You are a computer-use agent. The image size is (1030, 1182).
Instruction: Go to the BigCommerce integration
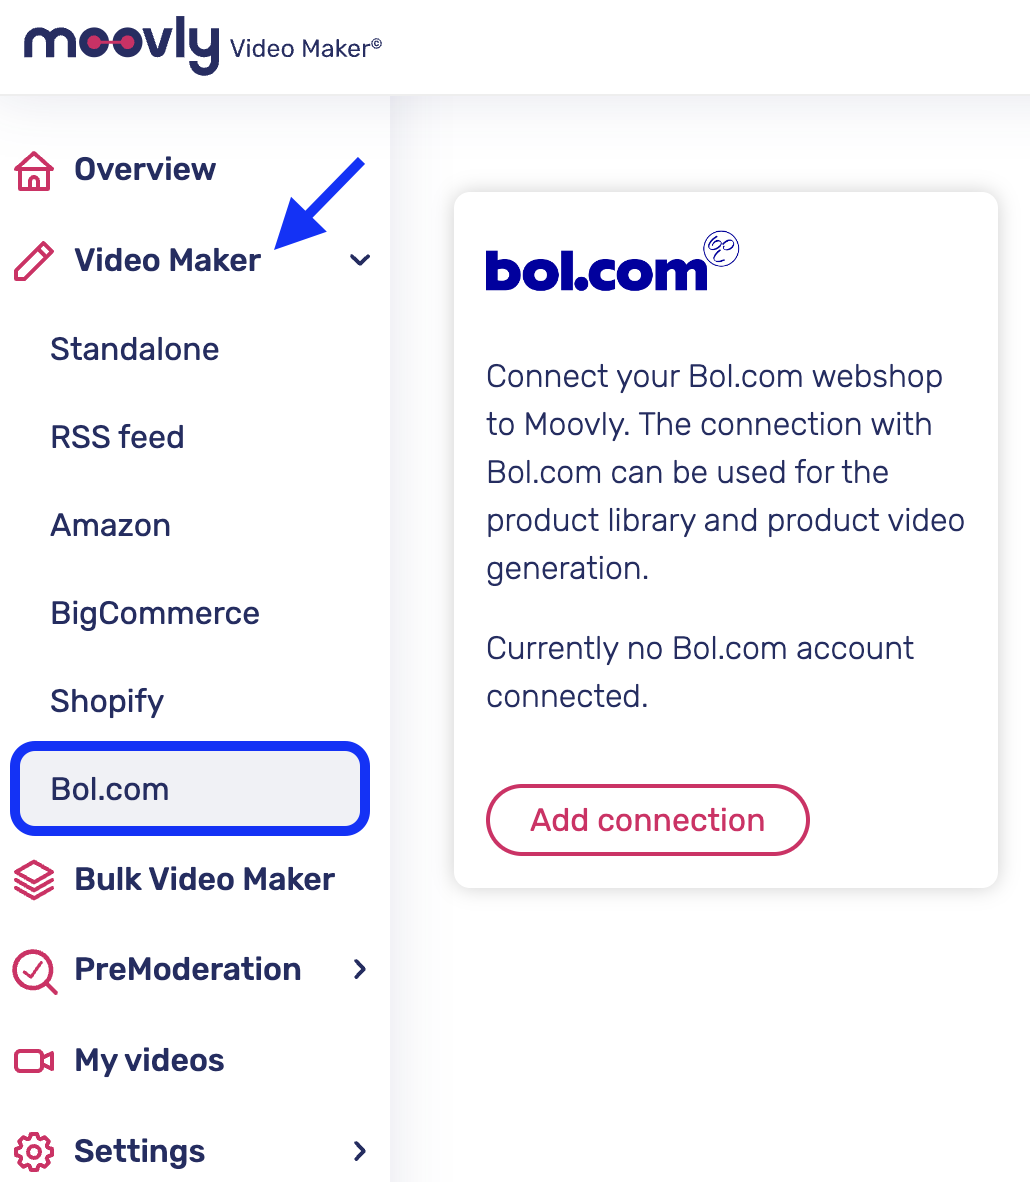(x=155, y=614)
